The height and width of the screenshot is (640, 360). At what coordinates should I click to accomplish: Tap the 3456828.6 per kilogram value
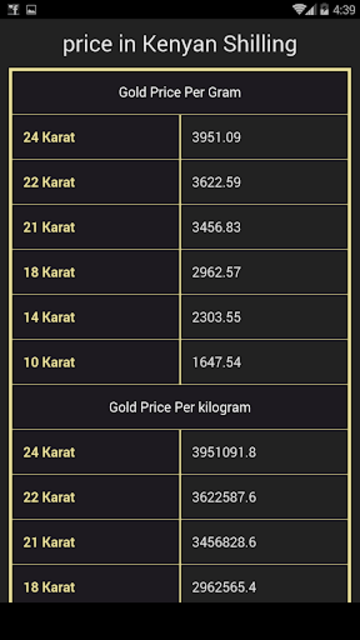(224, 542)
